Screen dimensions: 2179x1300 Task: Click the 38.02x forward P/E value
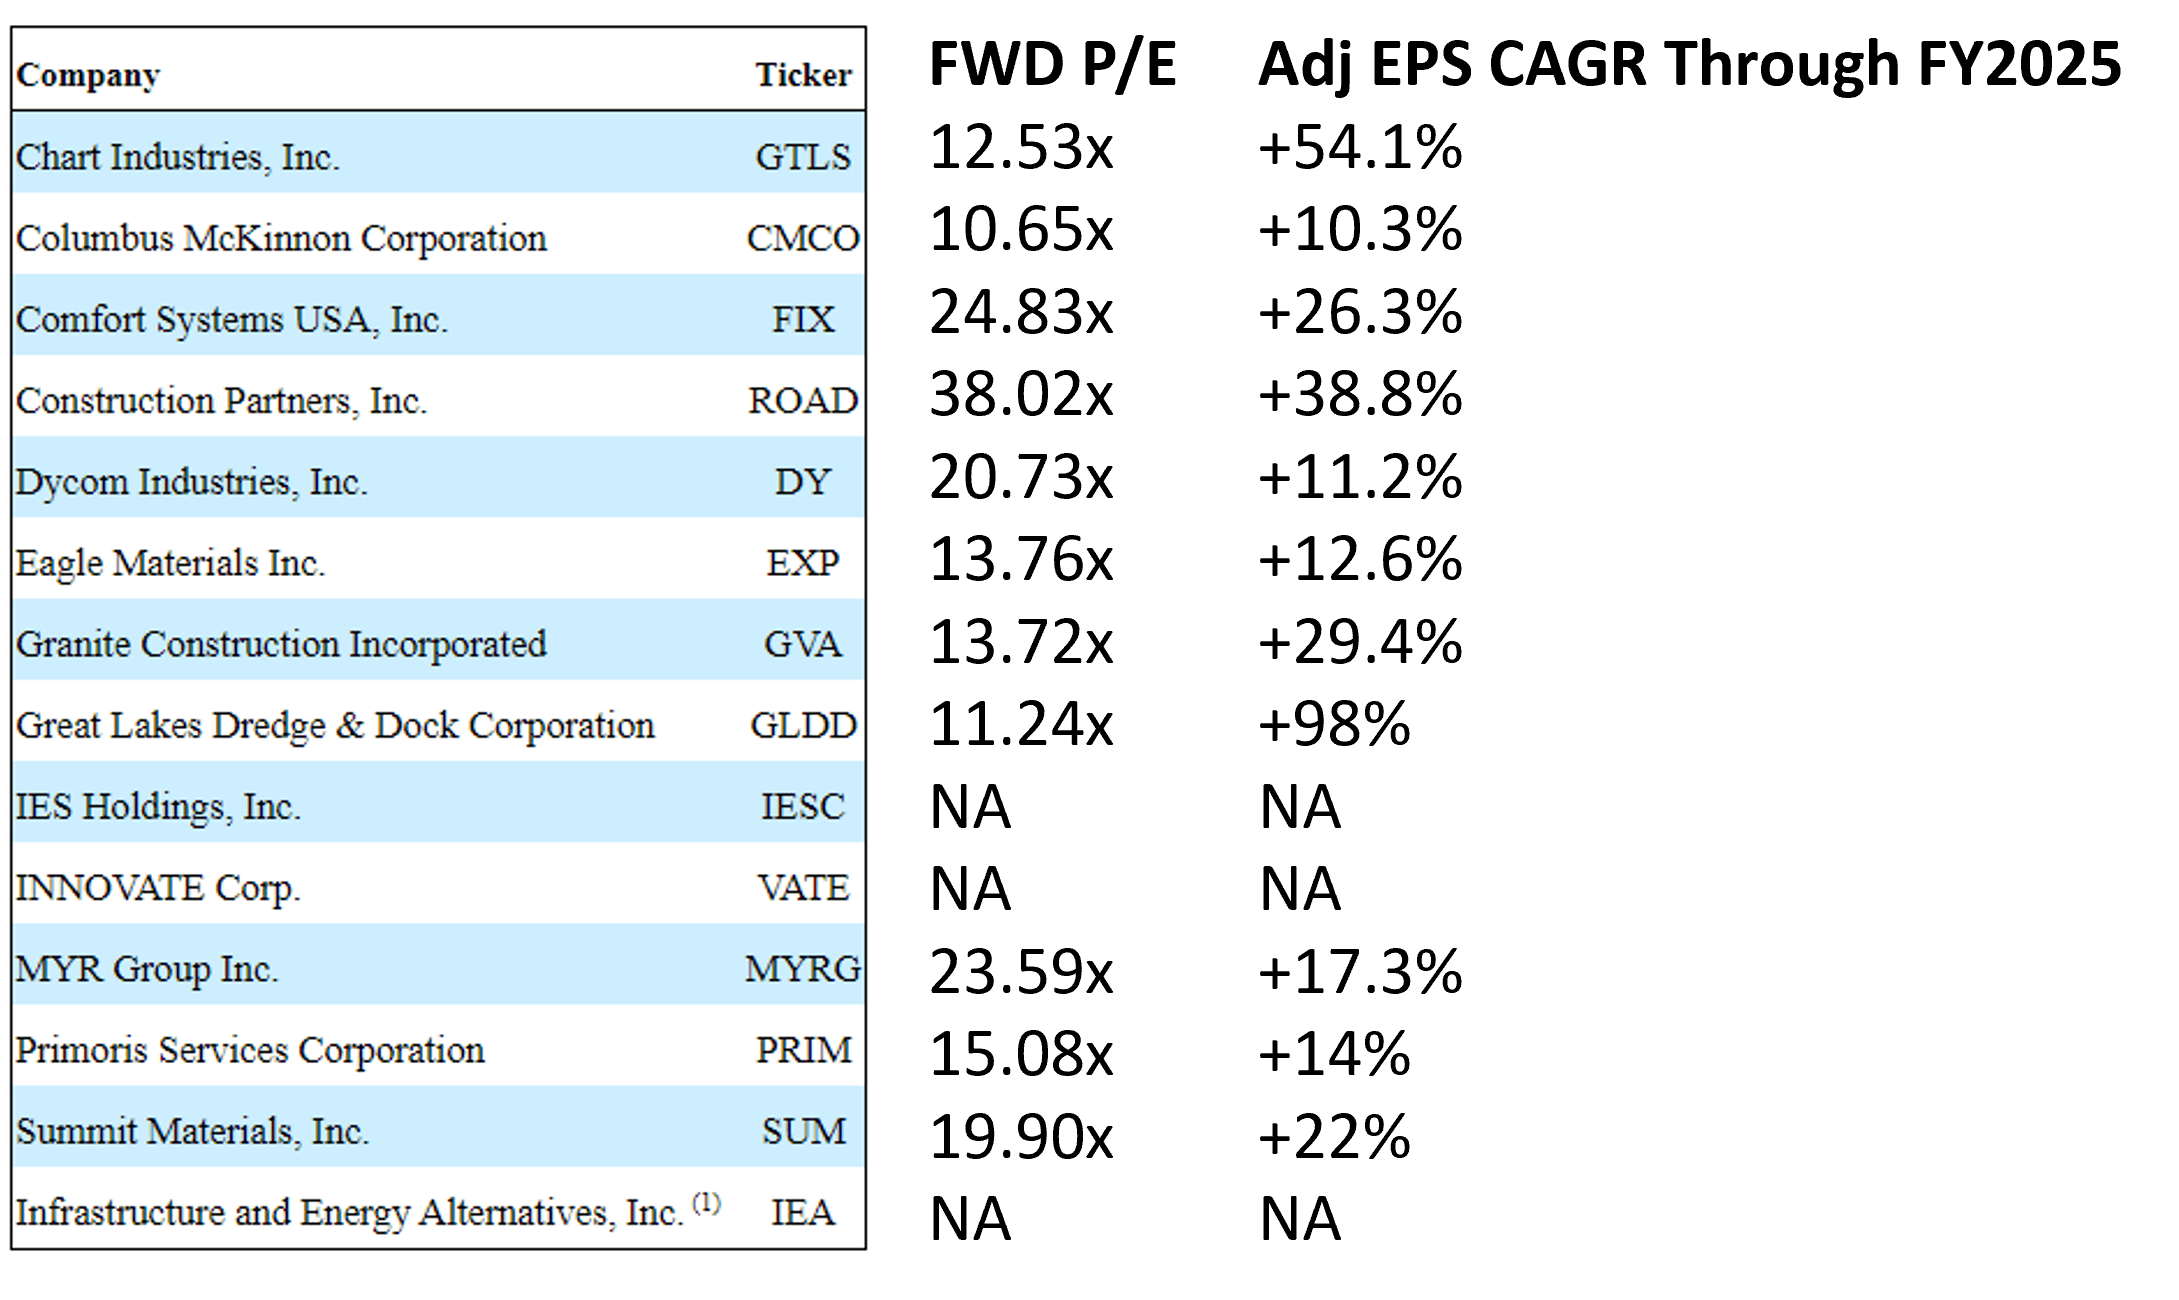point(1020,395)
